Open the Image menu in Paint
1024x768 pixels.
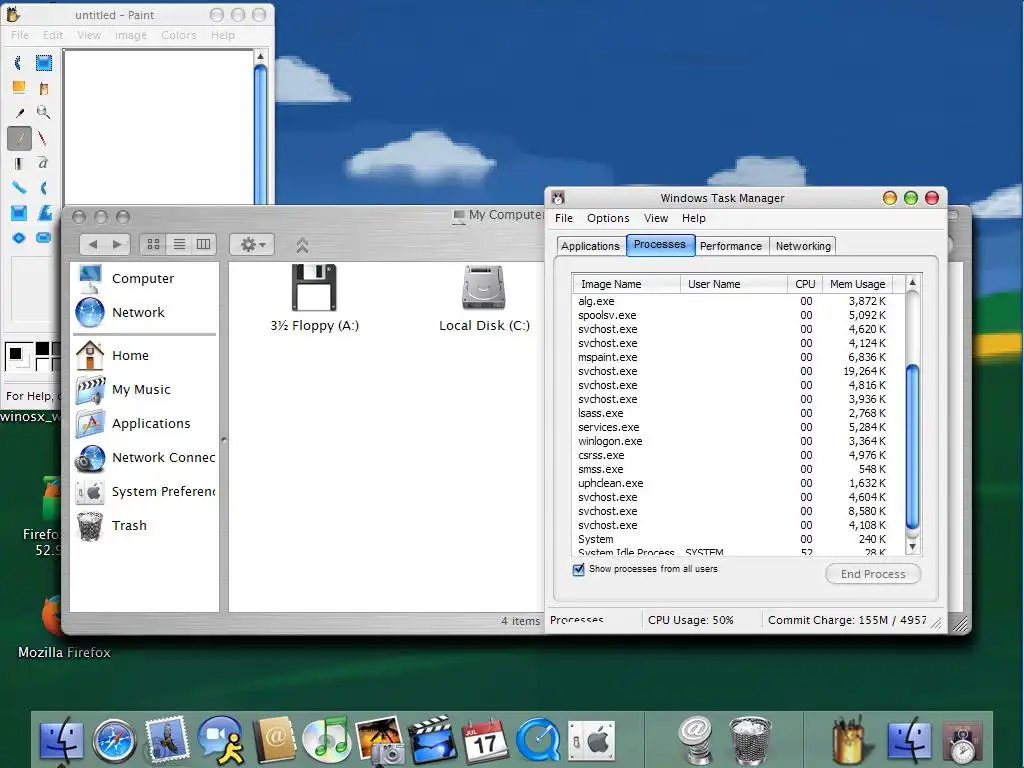(131, 35)
